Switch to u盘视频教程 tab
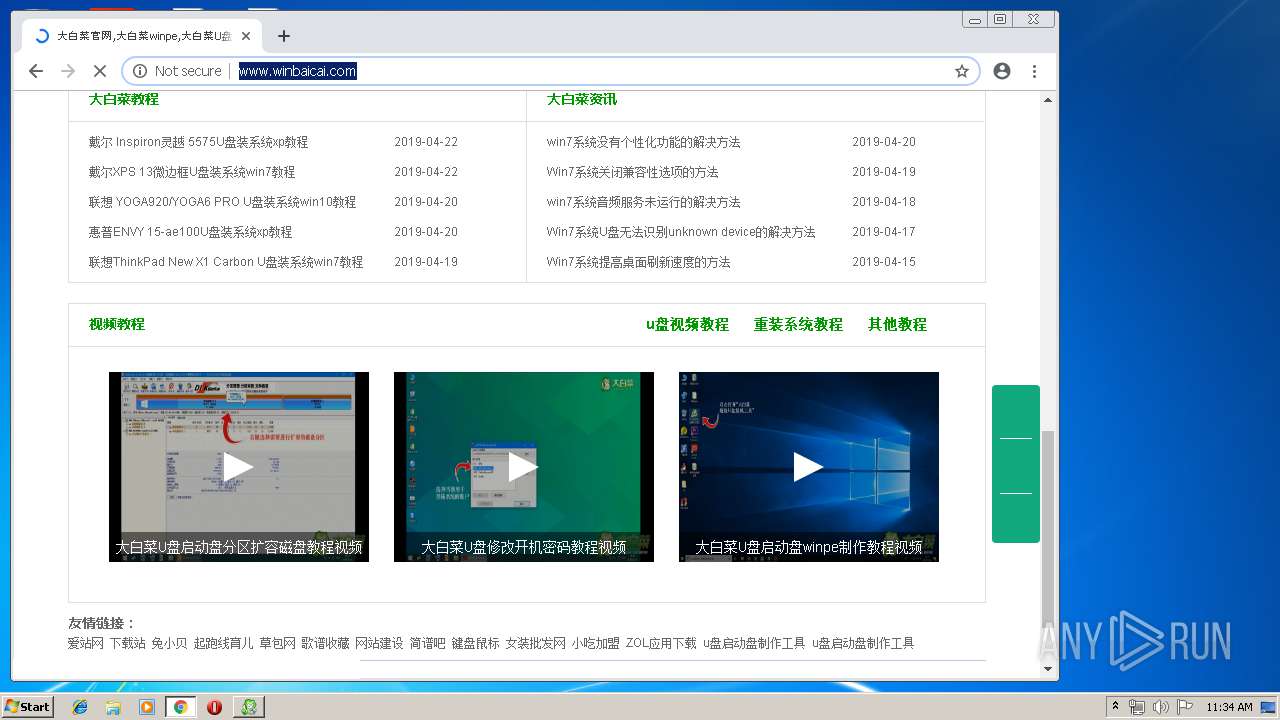This screenshot has width=1280, height=720. click(687, 324)
